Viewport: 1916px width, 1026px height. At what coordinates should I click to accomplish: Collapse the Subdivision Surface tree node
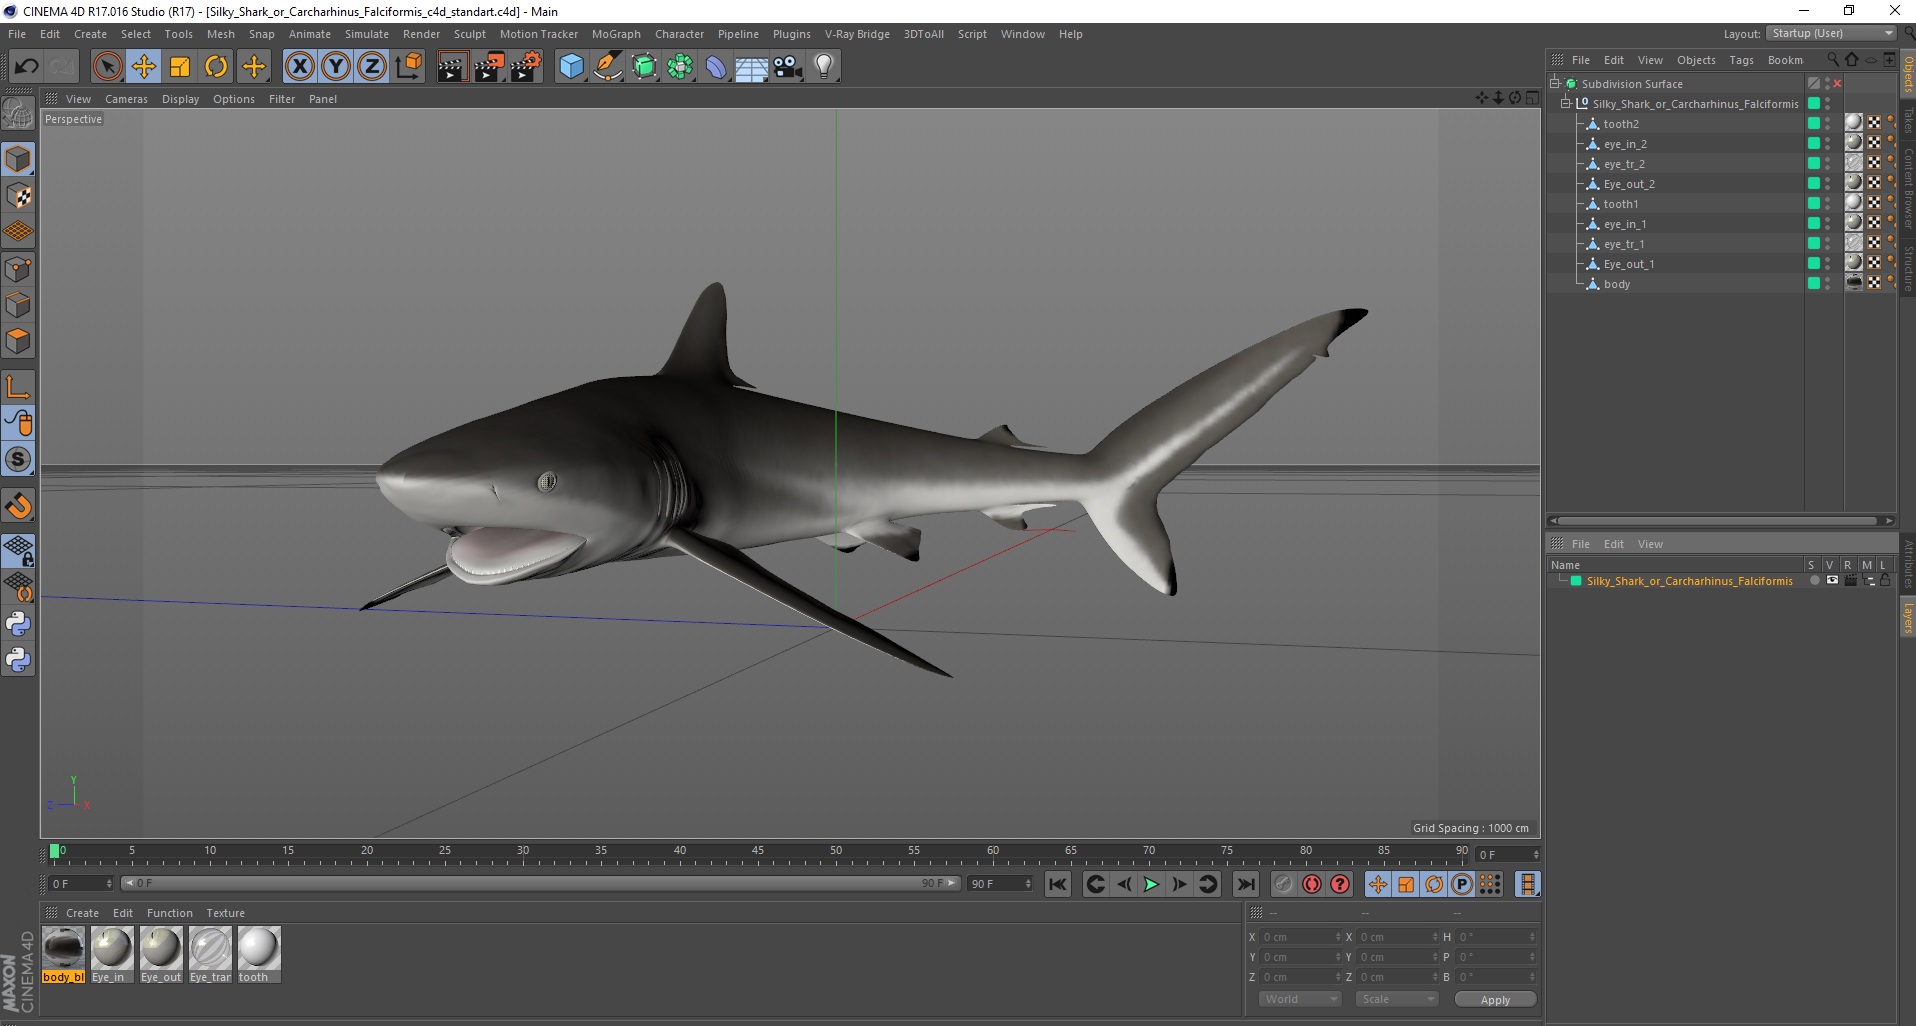click(1556, 84)
